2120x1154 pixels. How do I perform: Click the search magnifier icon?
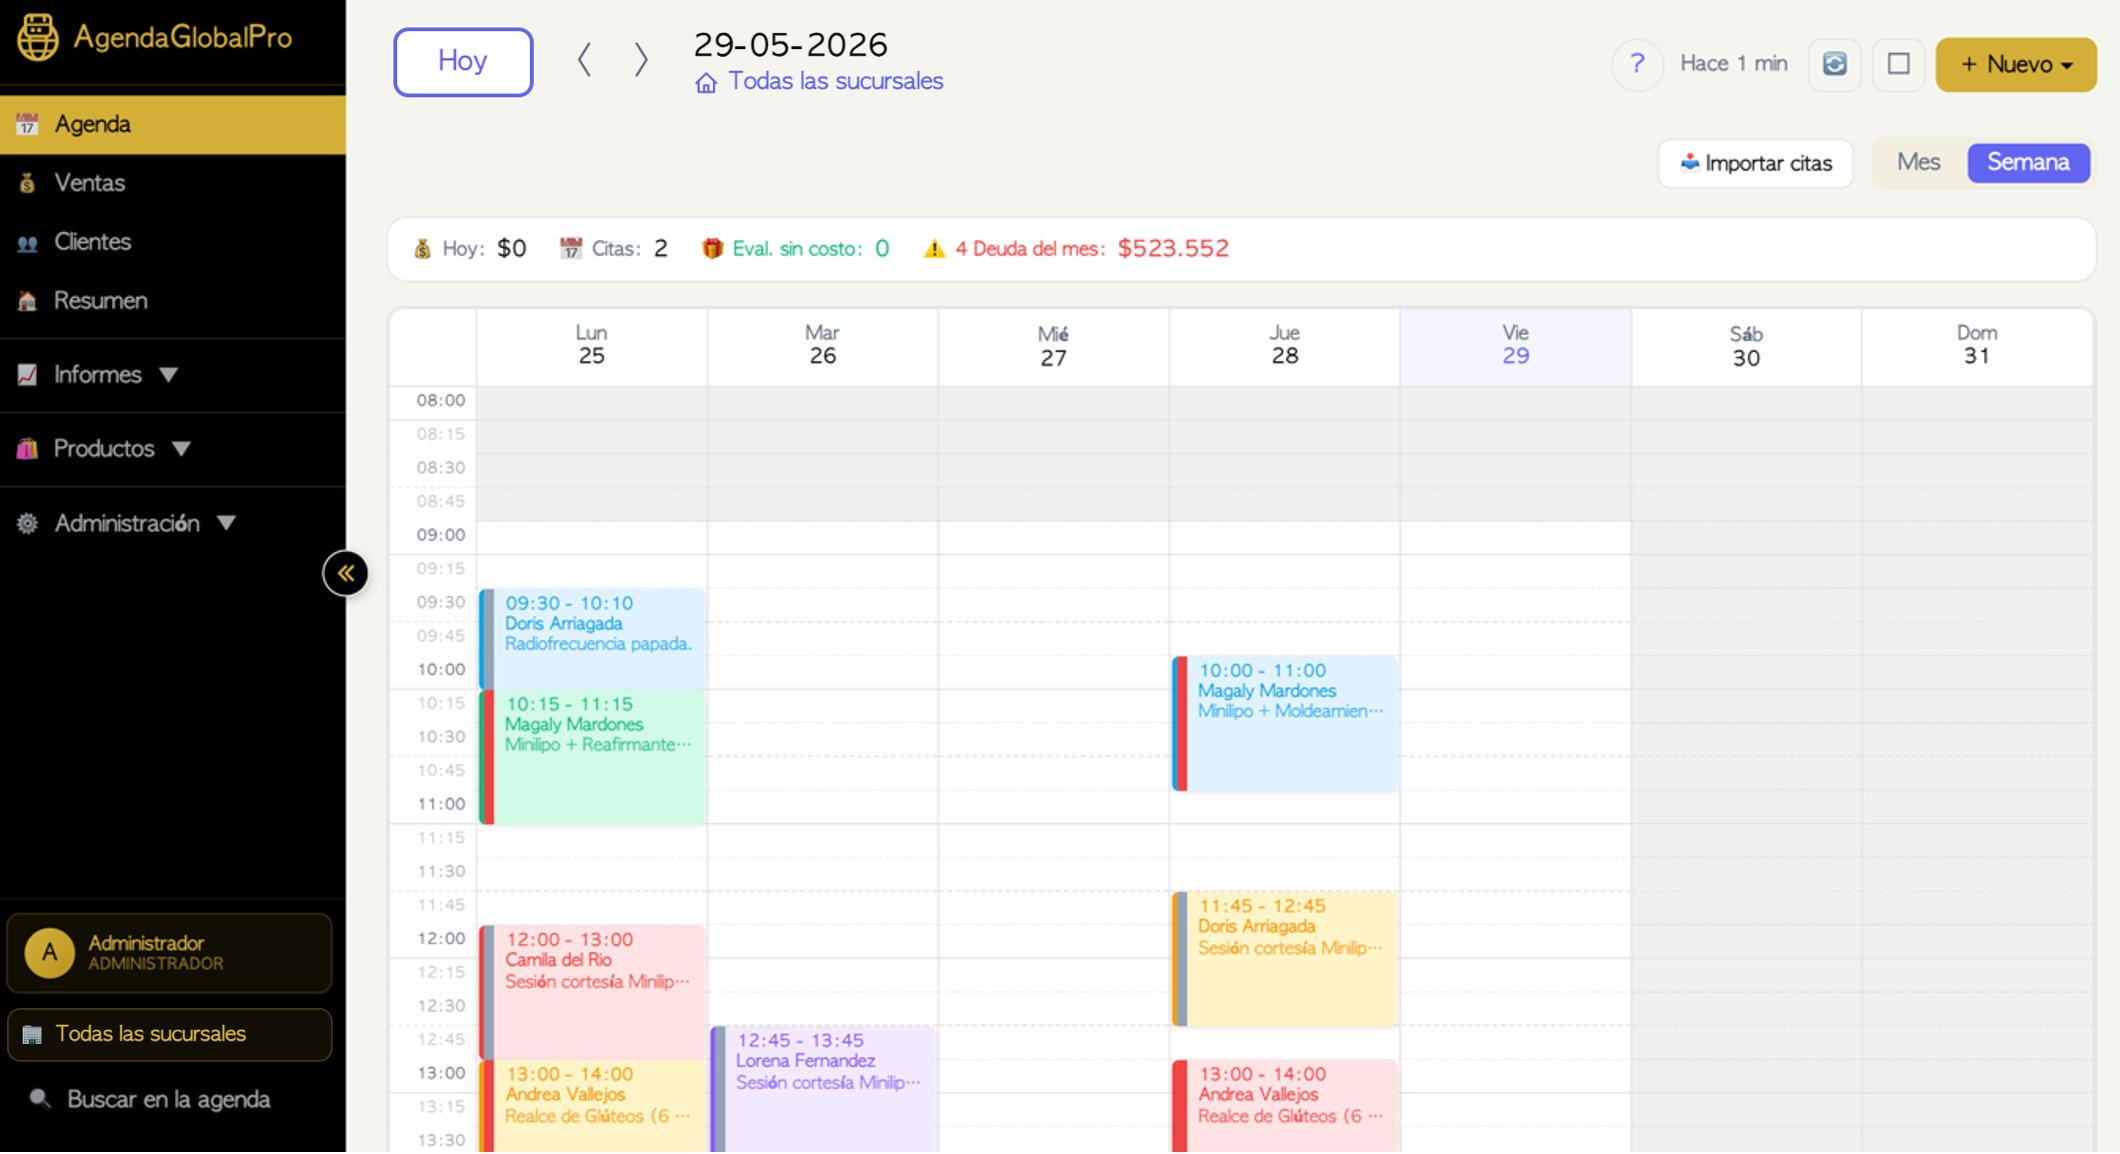40,1099
